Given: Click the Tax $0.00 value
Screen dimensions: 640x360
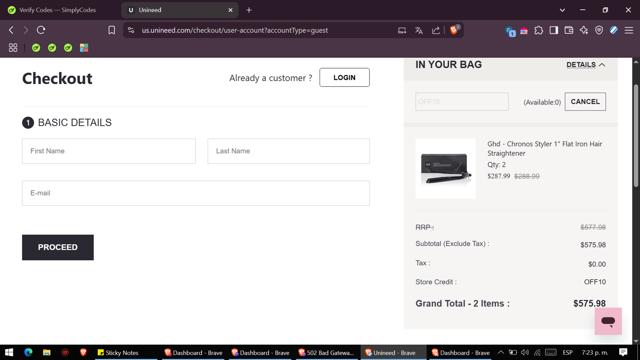Looking at the screenshot, I should [597, 264].
